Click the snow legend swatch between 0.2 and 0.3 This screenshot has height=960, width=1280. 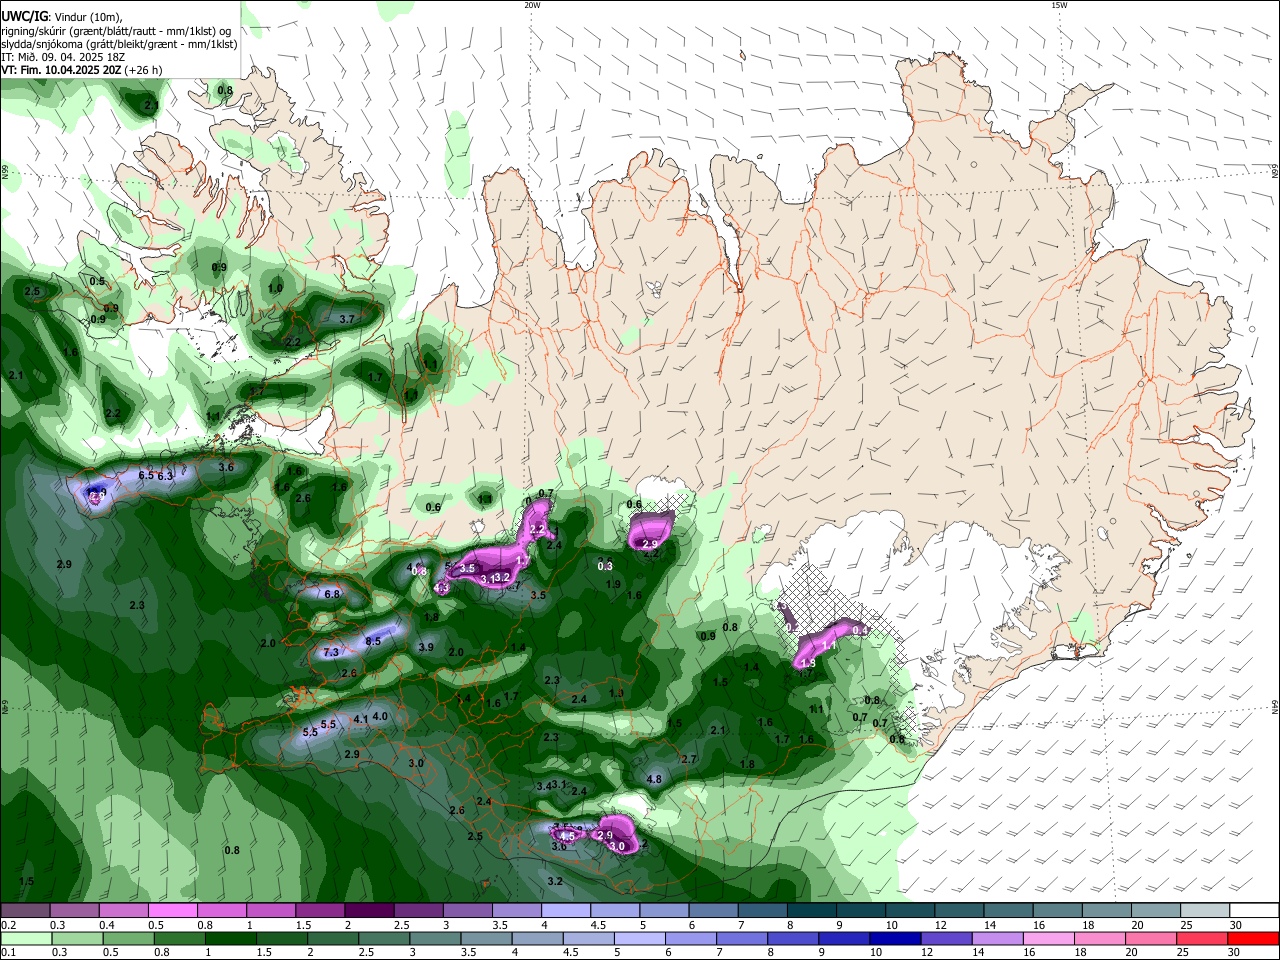point(26,911)
